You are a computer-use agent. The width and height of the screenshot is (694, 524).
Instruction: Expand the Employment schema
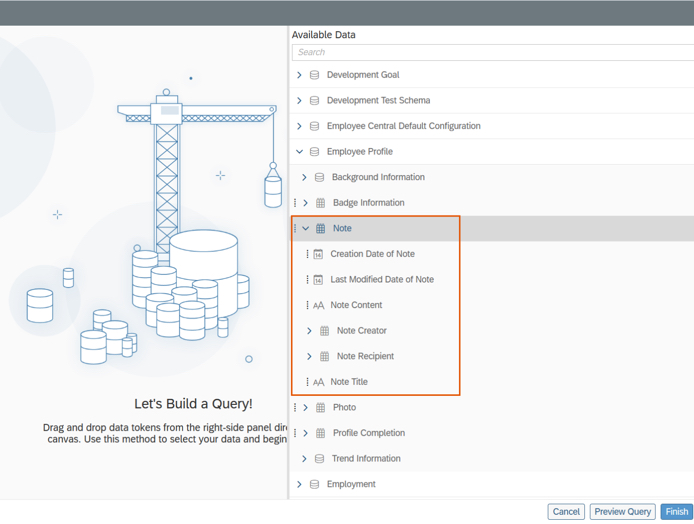tap(299, 485)
